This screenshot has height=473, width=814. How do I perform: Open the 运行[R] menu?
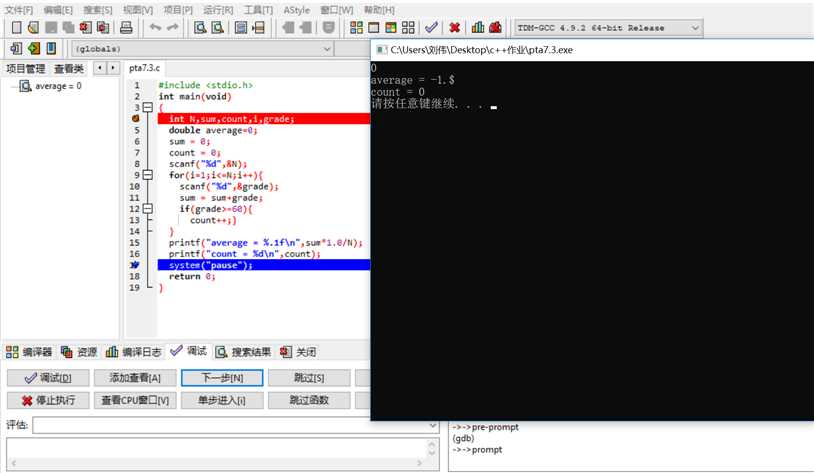click(x=218, y=10)
